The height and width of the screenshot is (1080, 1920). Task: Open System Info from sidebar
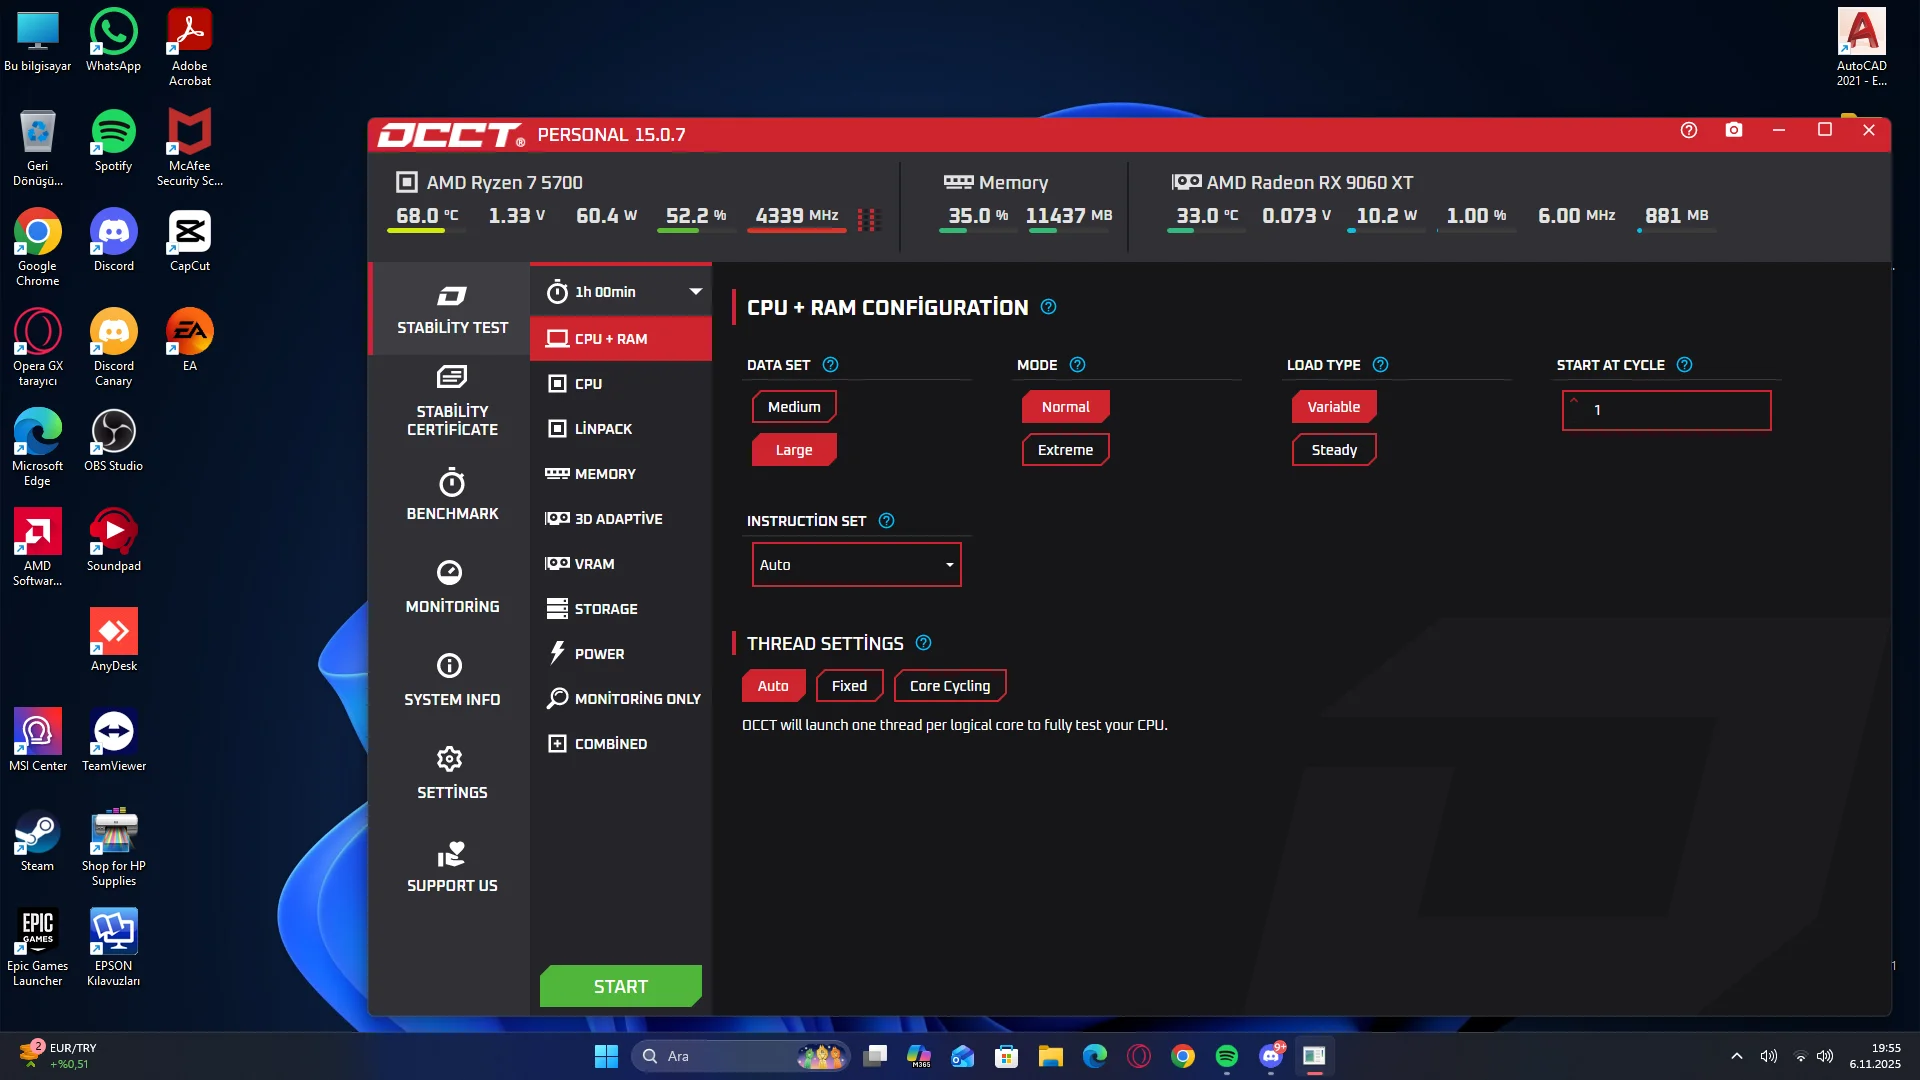pos(452,680)
